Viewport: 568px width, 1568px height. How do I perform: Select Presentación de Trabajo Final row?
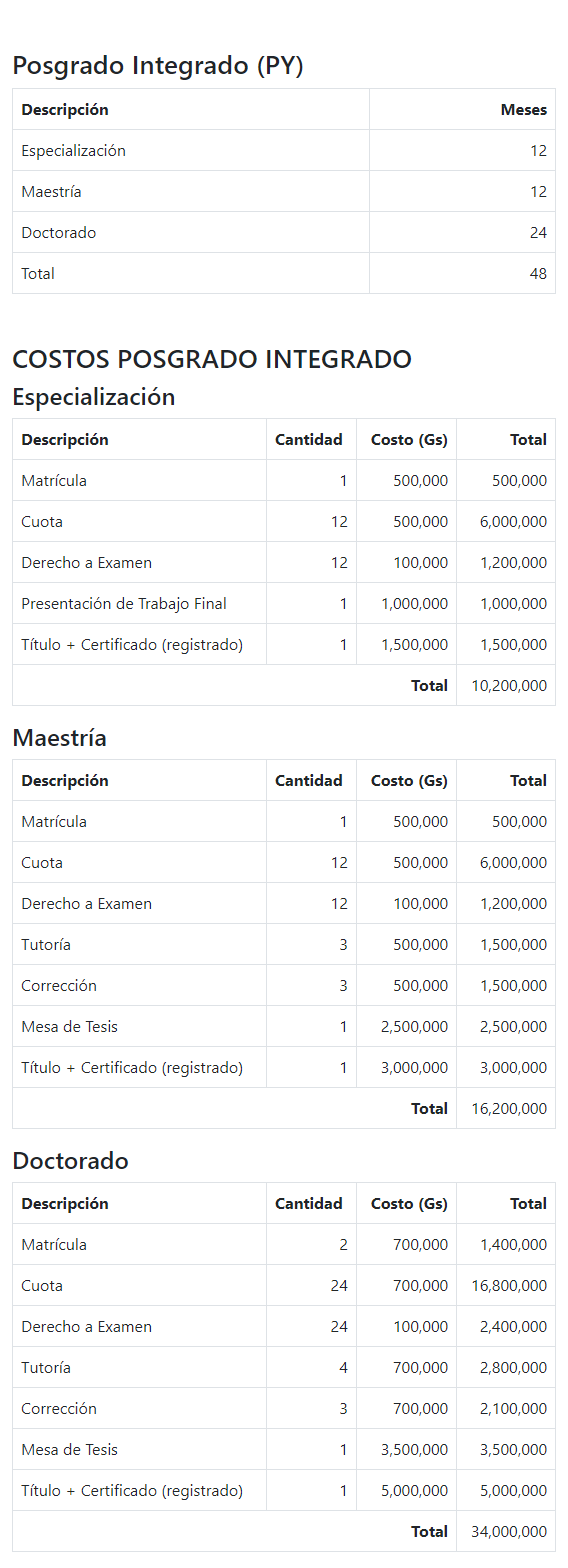[284, 604]
